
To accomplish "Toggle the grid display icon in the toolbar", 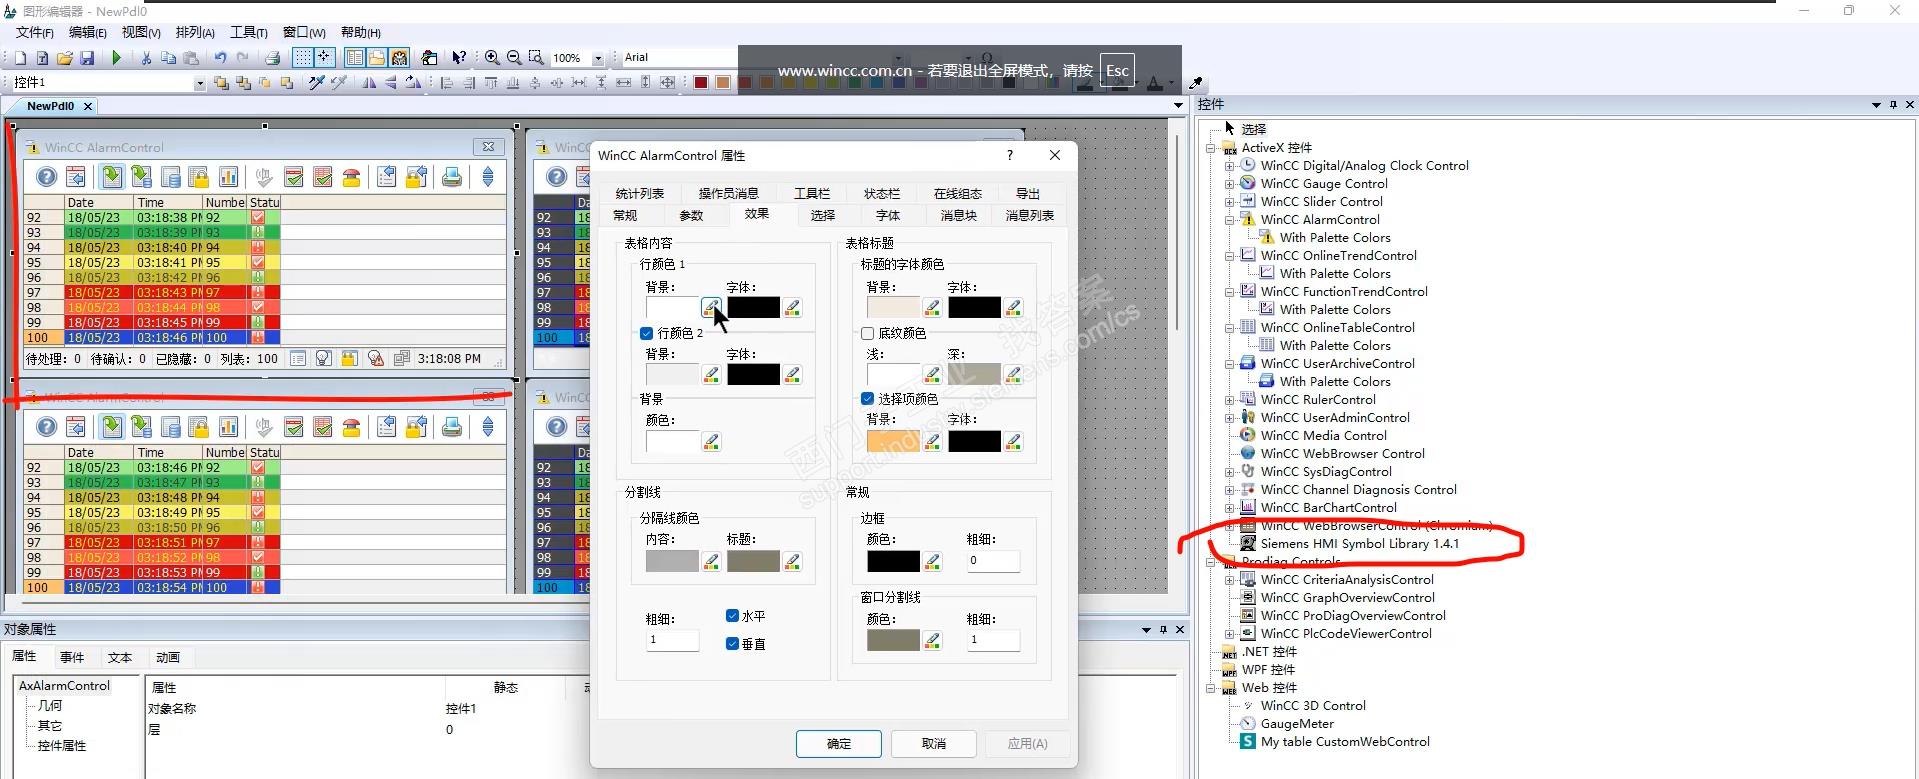I will pyautogui.click(x=302, y=58).
